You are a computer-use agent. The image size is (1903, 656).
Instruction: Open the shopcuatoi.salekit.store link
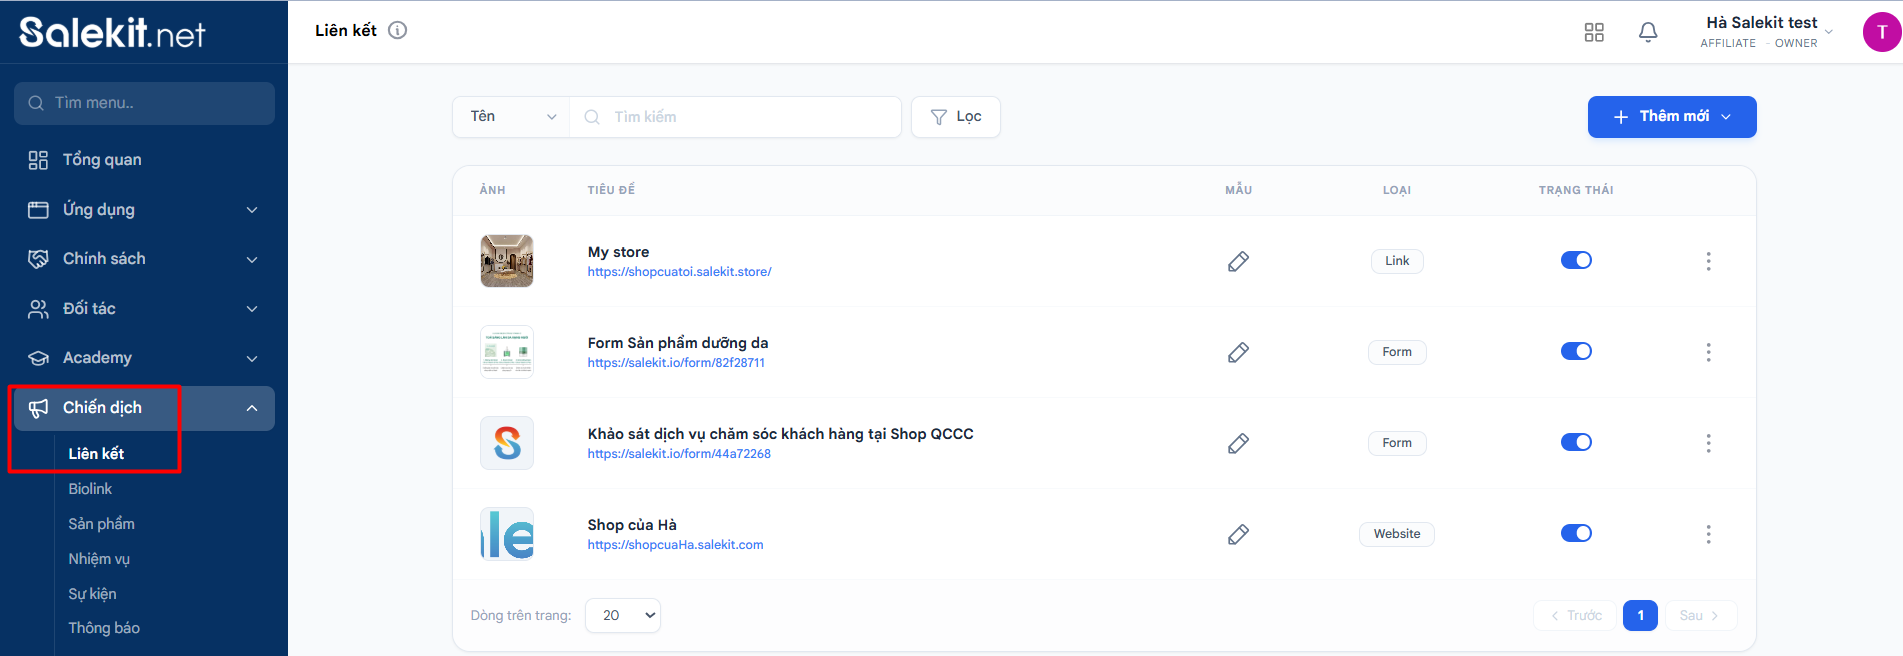tap(679, 272)
